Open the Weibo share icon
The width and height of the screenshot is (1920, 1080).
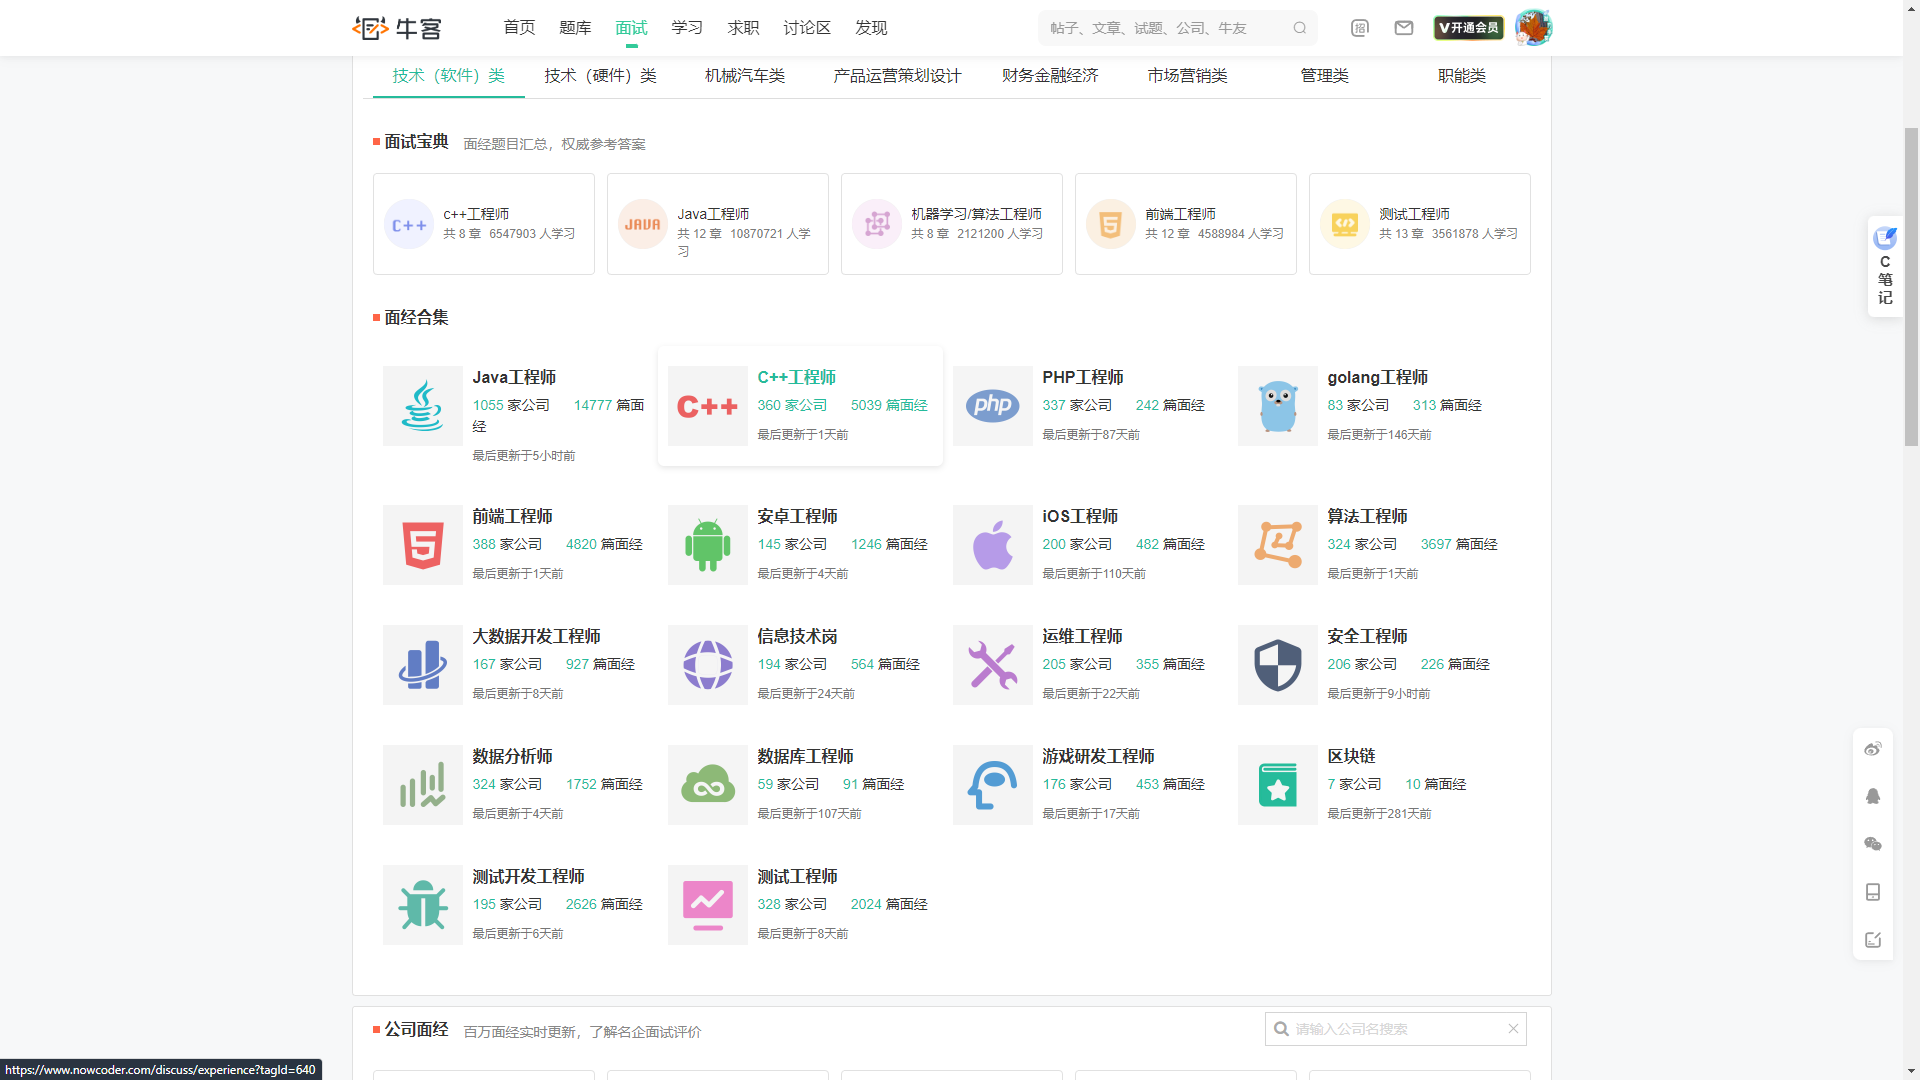tap(1873, 749)
